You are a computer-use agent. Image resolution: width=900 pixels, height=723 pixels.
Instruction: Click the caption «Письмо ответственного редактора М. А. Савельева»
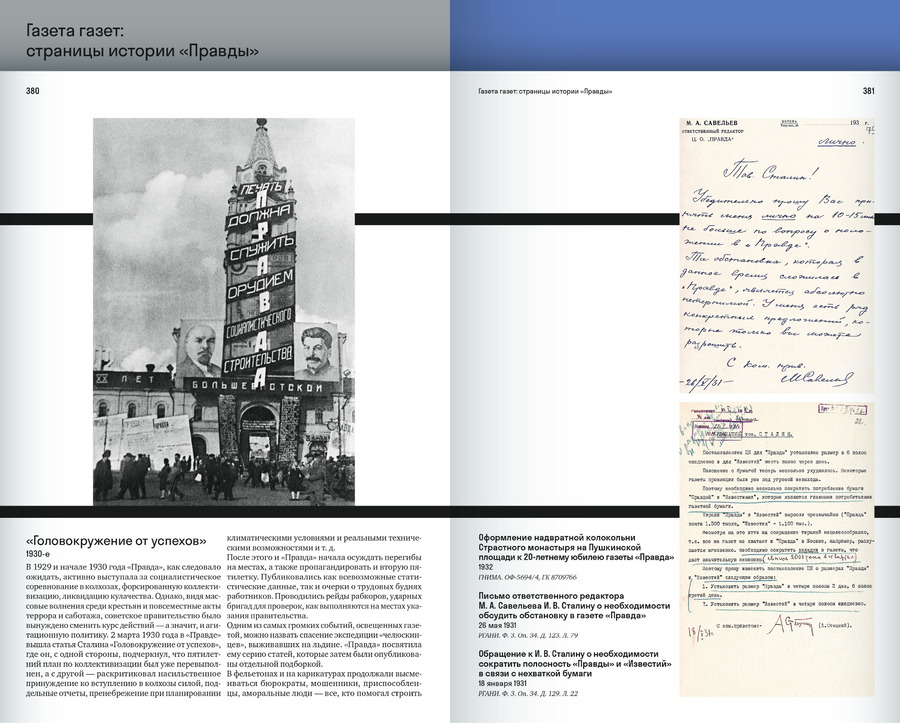(x=574, y=605)
